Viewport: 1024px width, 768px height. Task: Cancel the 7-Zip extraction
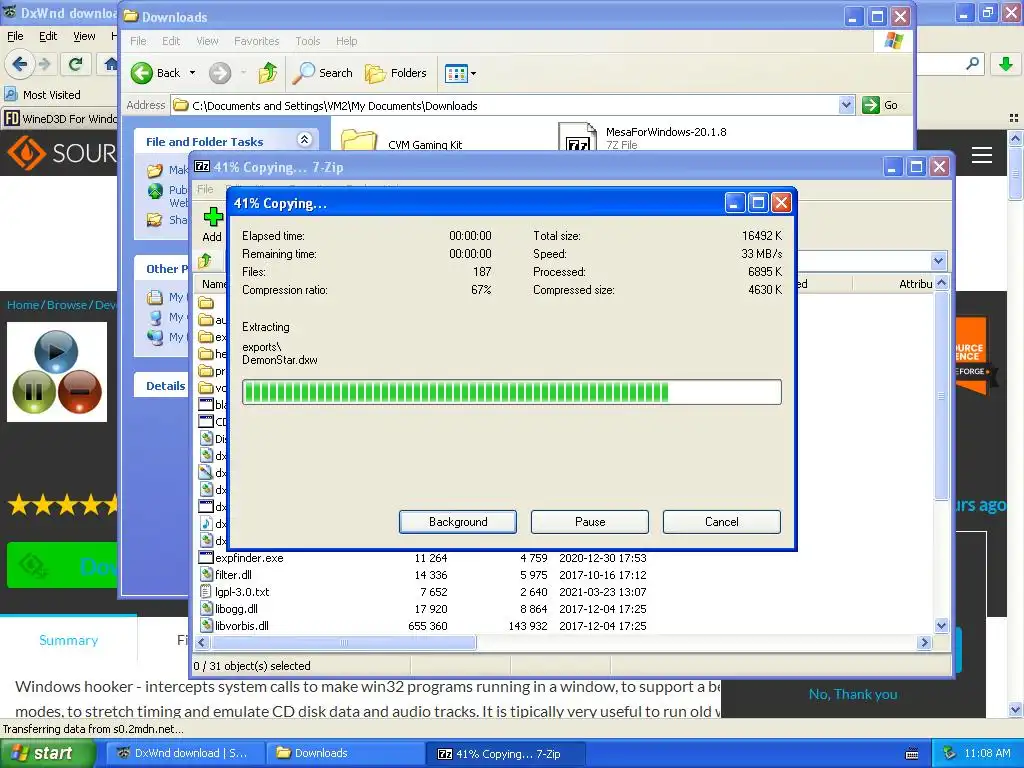(722, 522)
